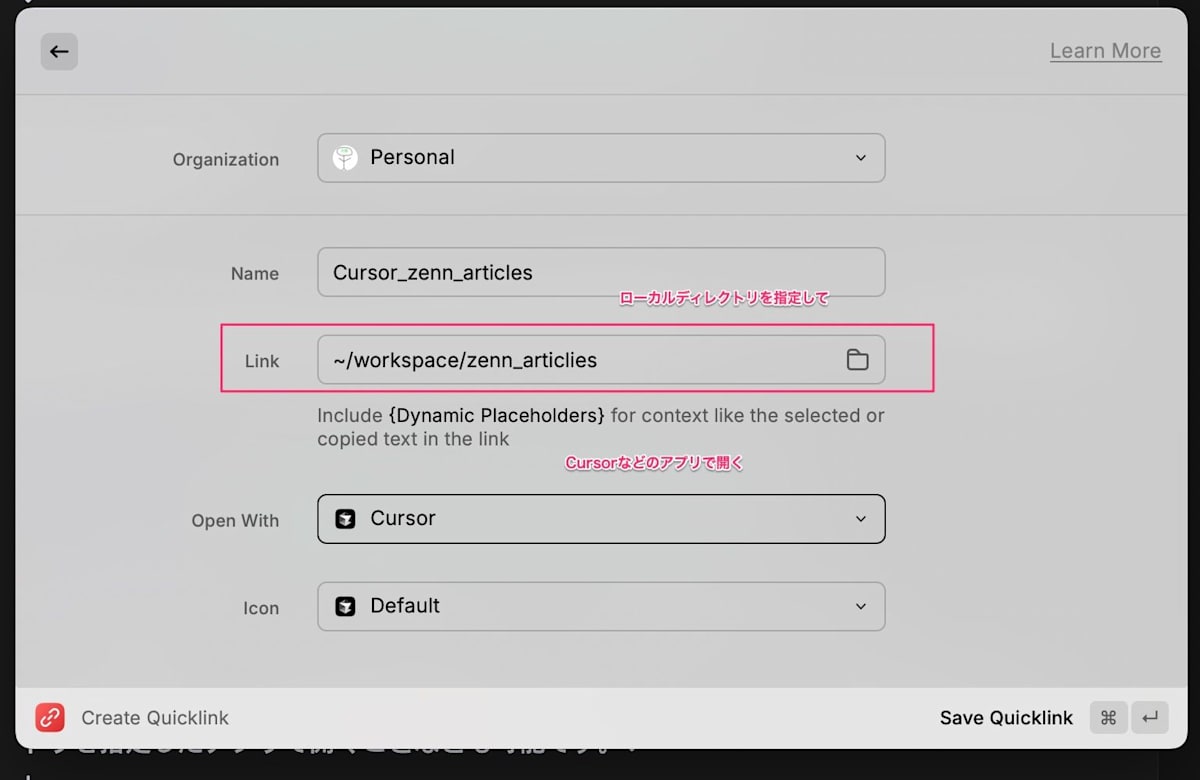Open the Learn More link
The image size is (1200, 780).
click(x=1105, y=51)
